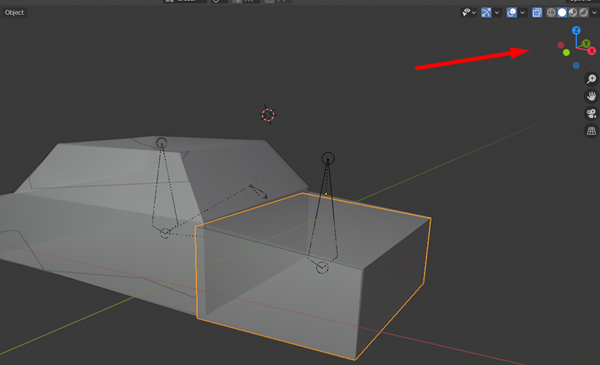Switch to Rendered viewport shading
Screen dimensions: 600x365
click(x=584, y=13)
